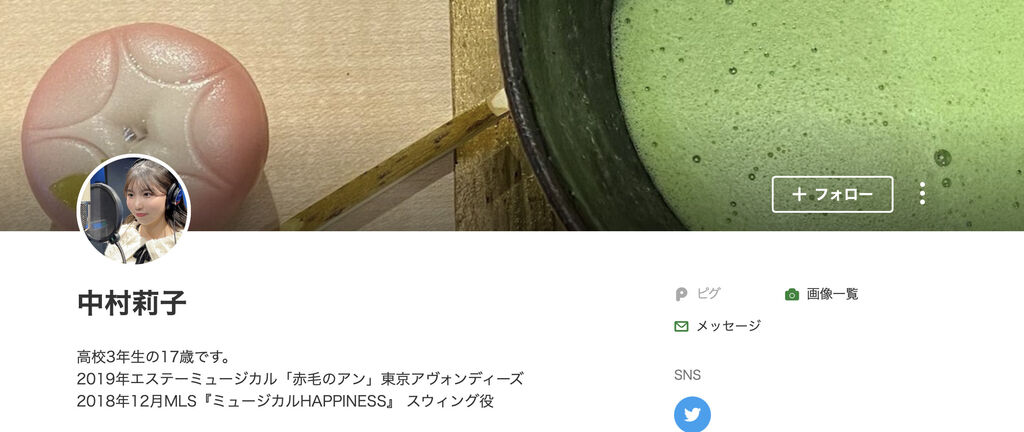
Task: Open the circular profile avatar photo
Action: tap(134, 210)
